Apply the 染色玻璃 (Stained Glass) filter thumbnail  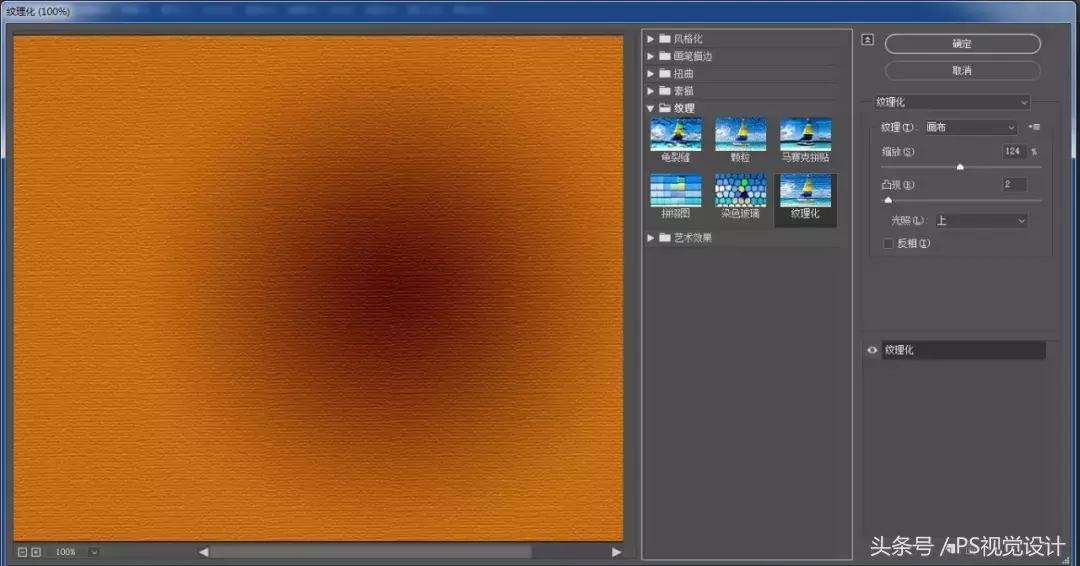(x=740, y=191)
